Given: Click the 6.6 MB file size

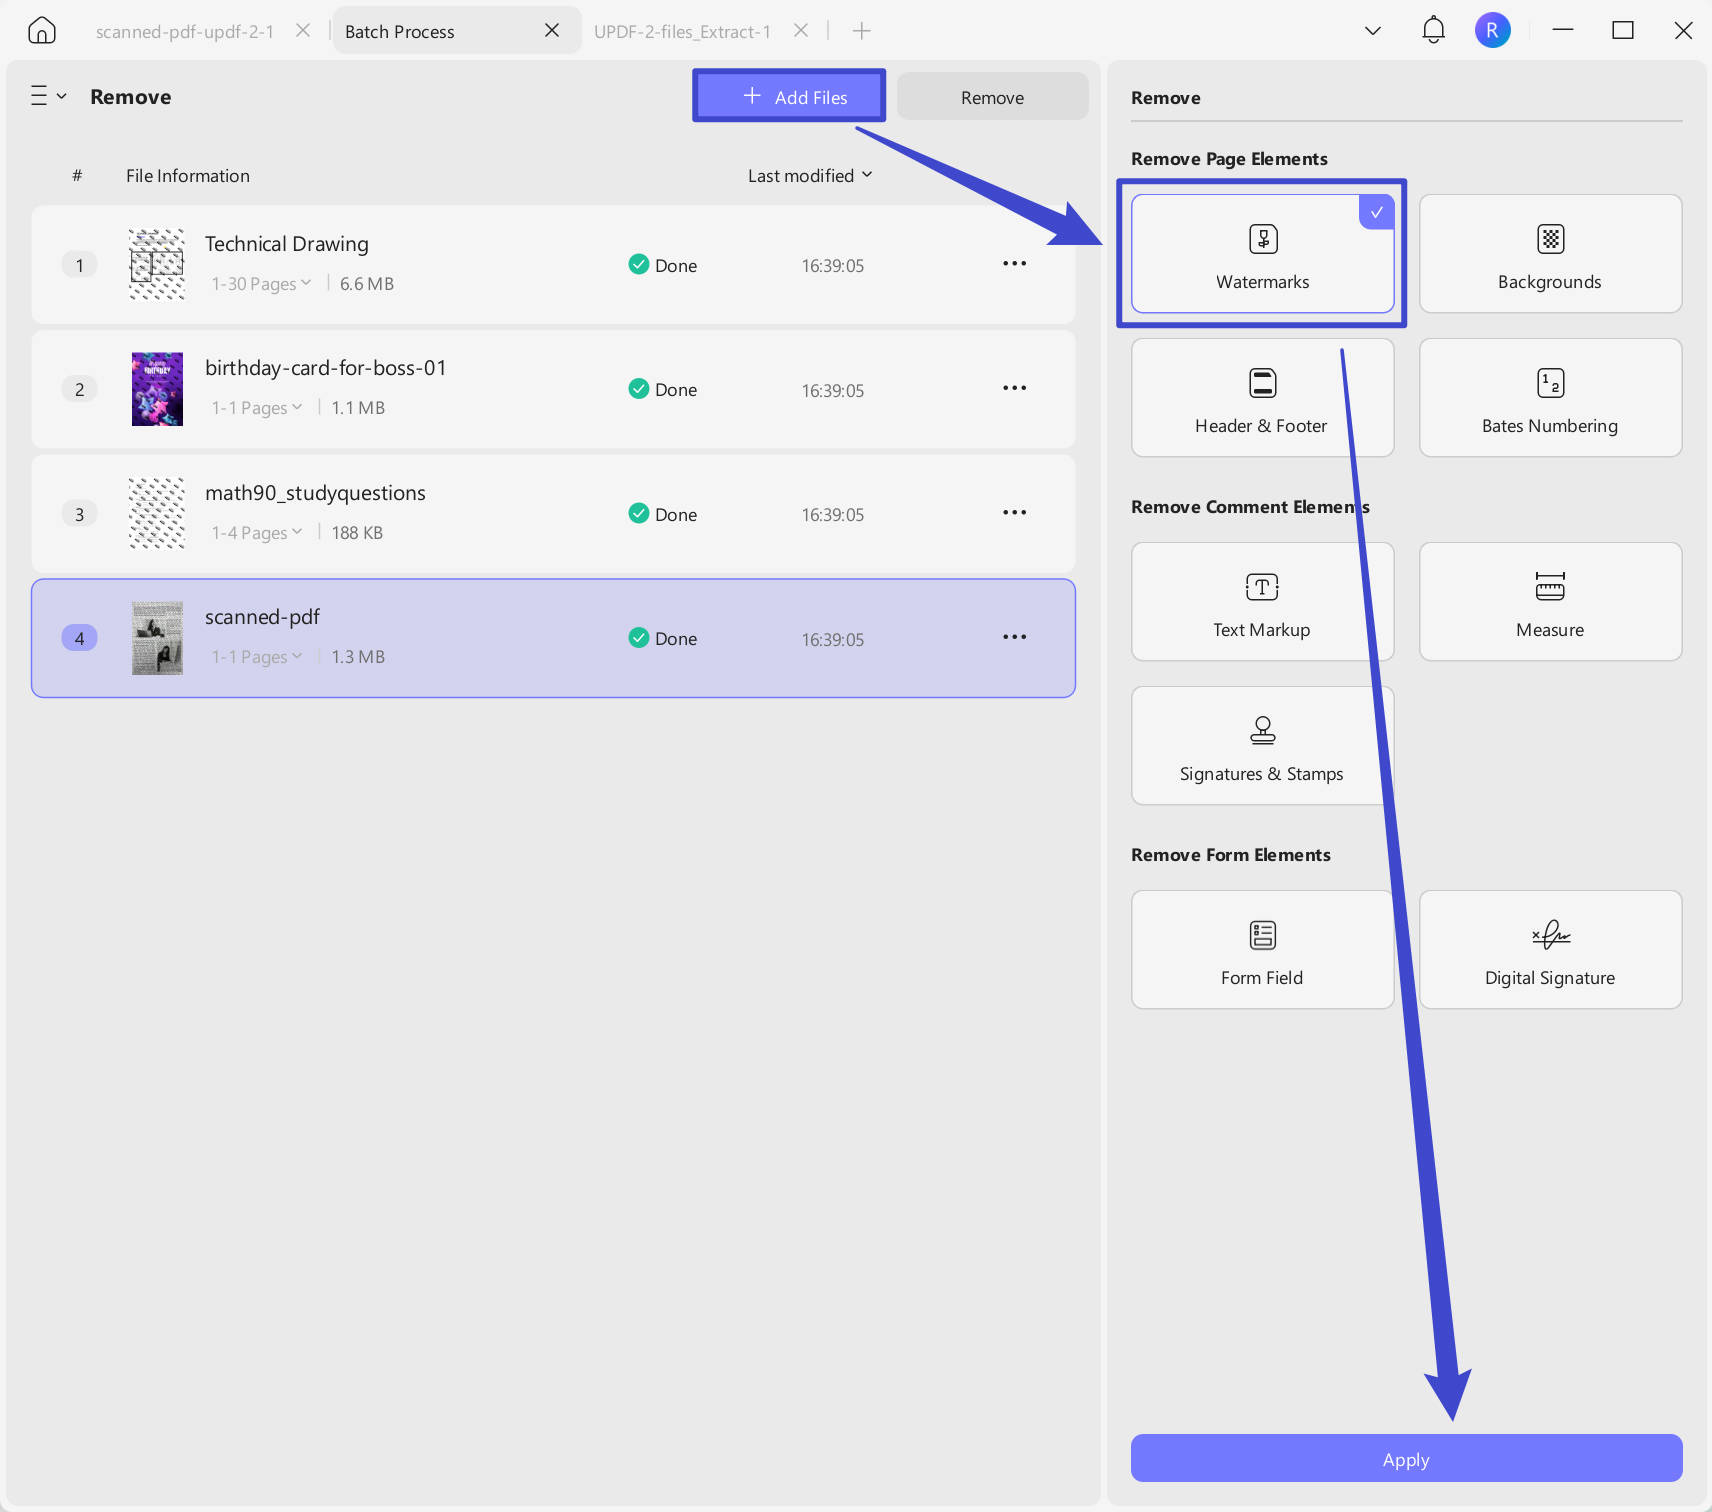Looking at the screenshot, I should pos(367,284).
